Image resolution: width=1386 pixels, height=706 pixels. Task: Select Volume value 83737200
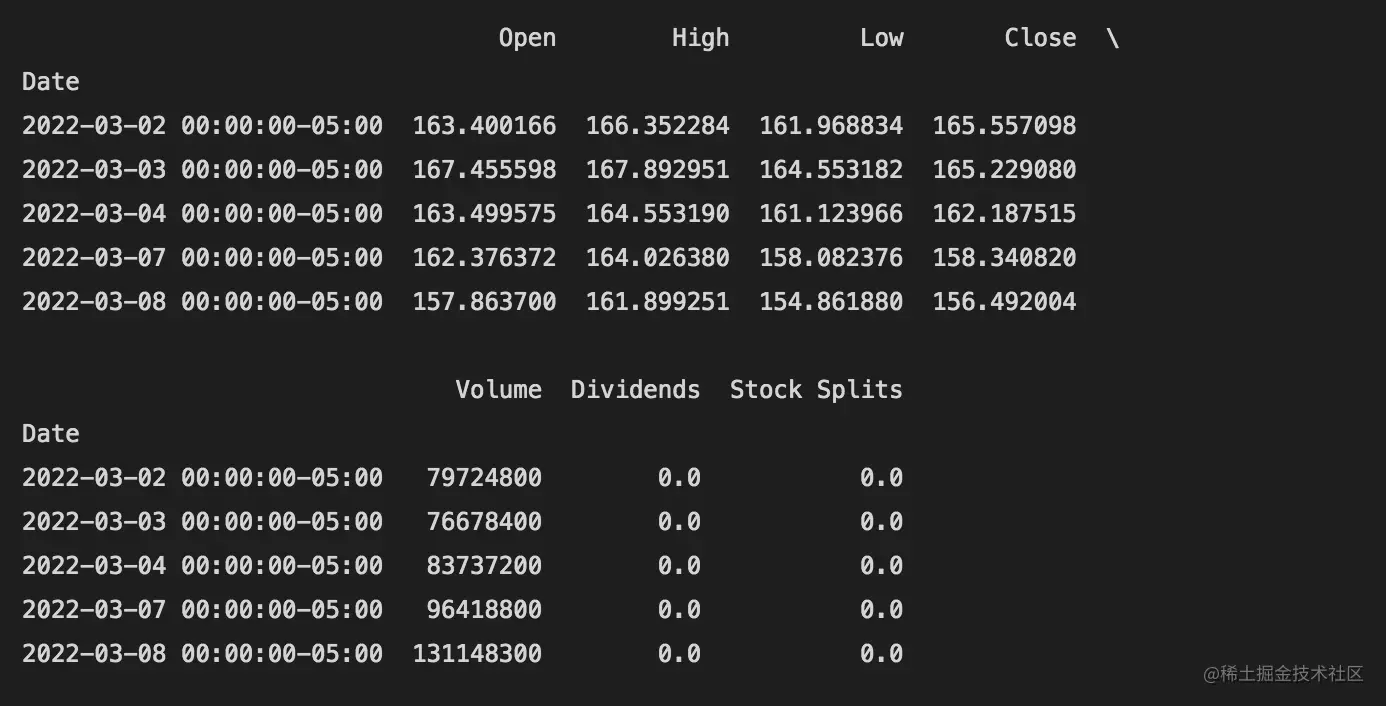coord(484,566)
